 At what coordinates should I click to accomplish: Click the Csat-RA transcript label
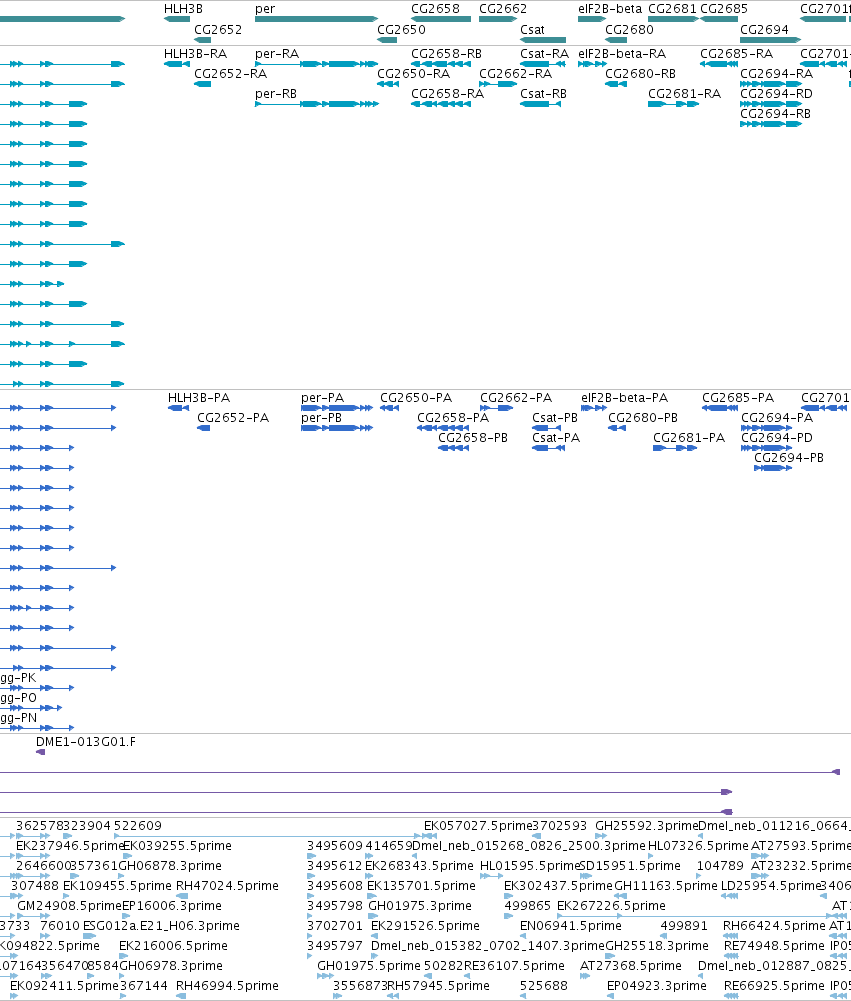(x=545, y=54)
